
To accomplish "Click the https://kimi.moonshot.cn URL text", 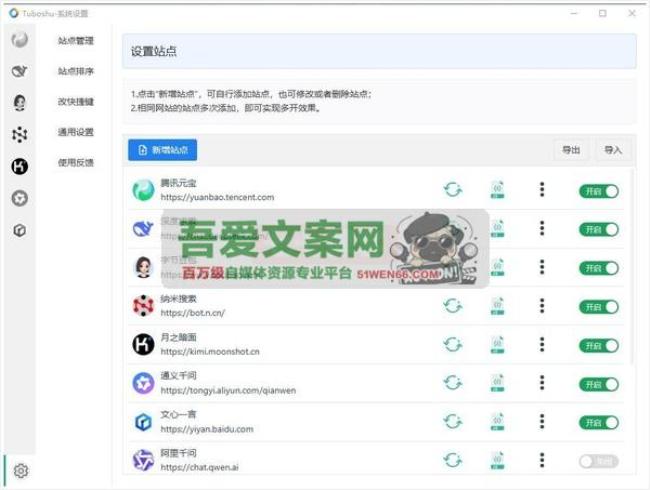I will pyautogui.click(x=210, y=352).
